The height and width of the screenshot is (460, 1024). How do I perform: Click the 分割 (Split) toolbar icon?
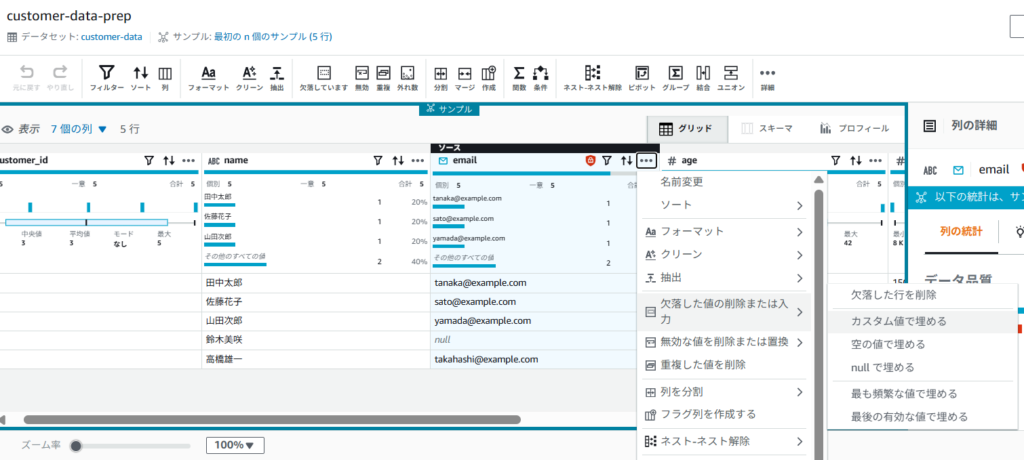(440, 77)
